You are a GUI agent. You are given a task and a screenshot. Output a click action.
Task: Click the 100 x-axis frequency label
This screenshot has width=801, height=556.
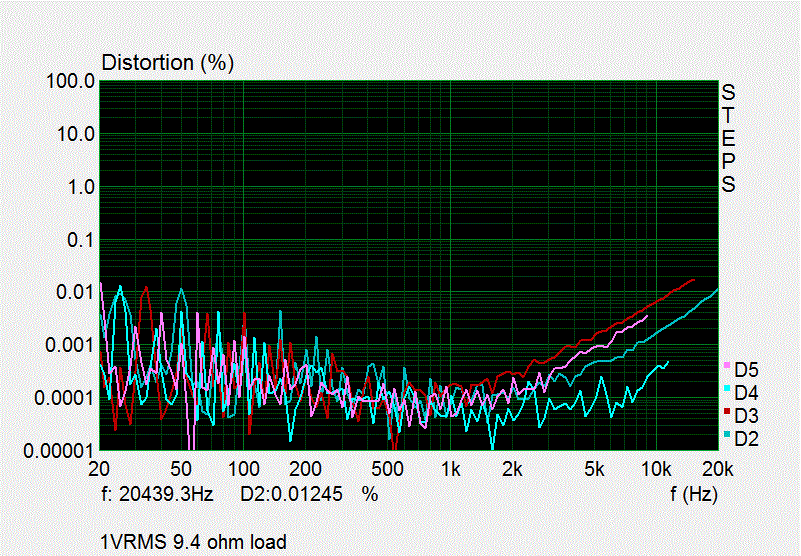pos(243,469)
